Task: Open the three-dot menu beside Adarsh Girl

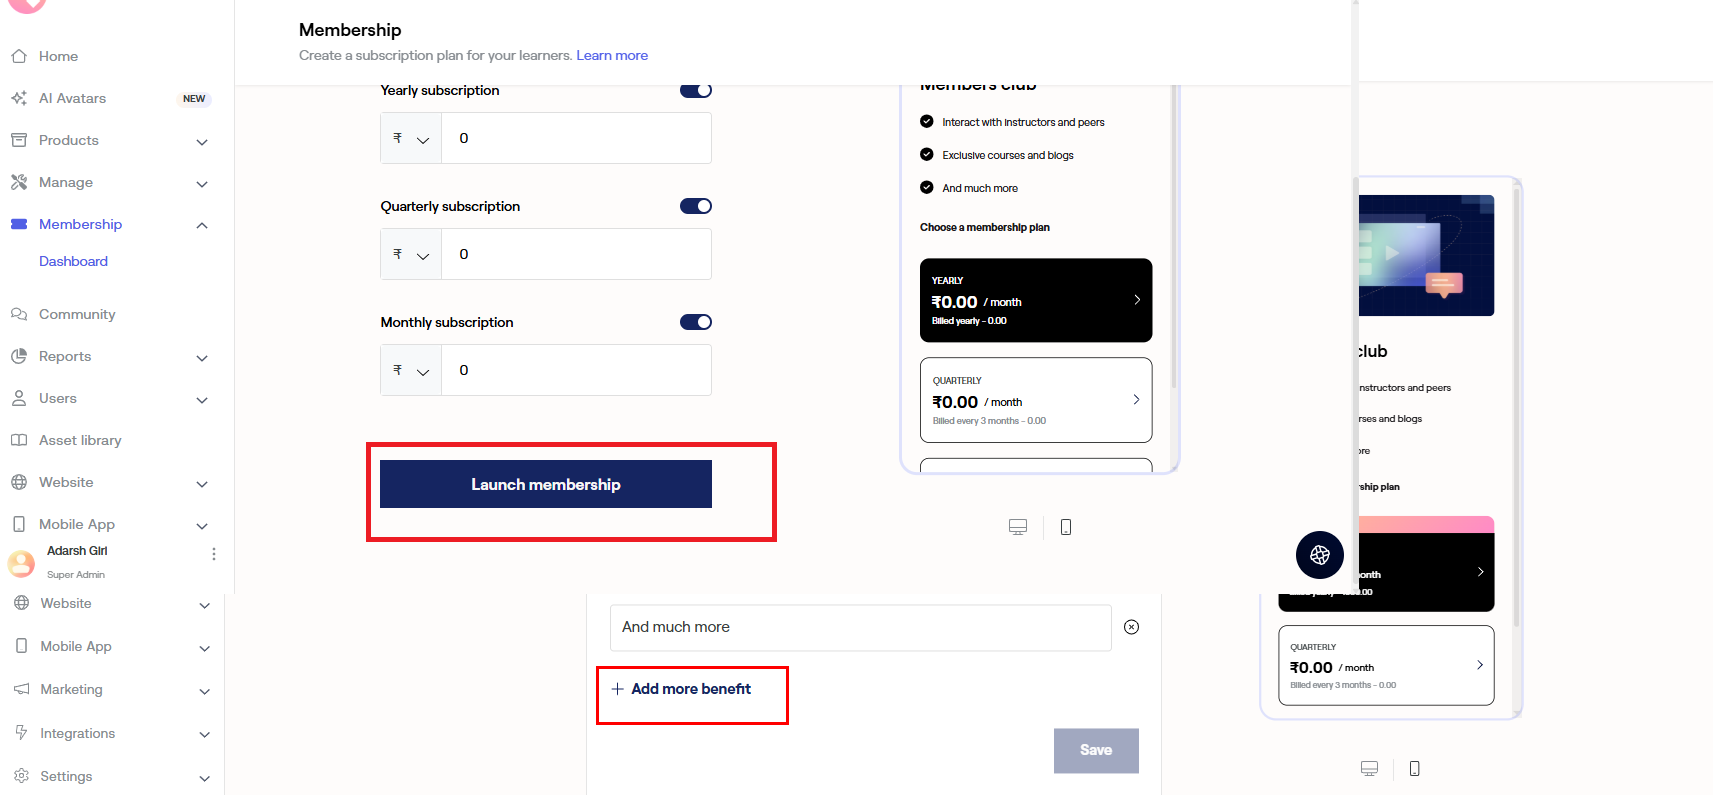Action: (x=214, y=554)
